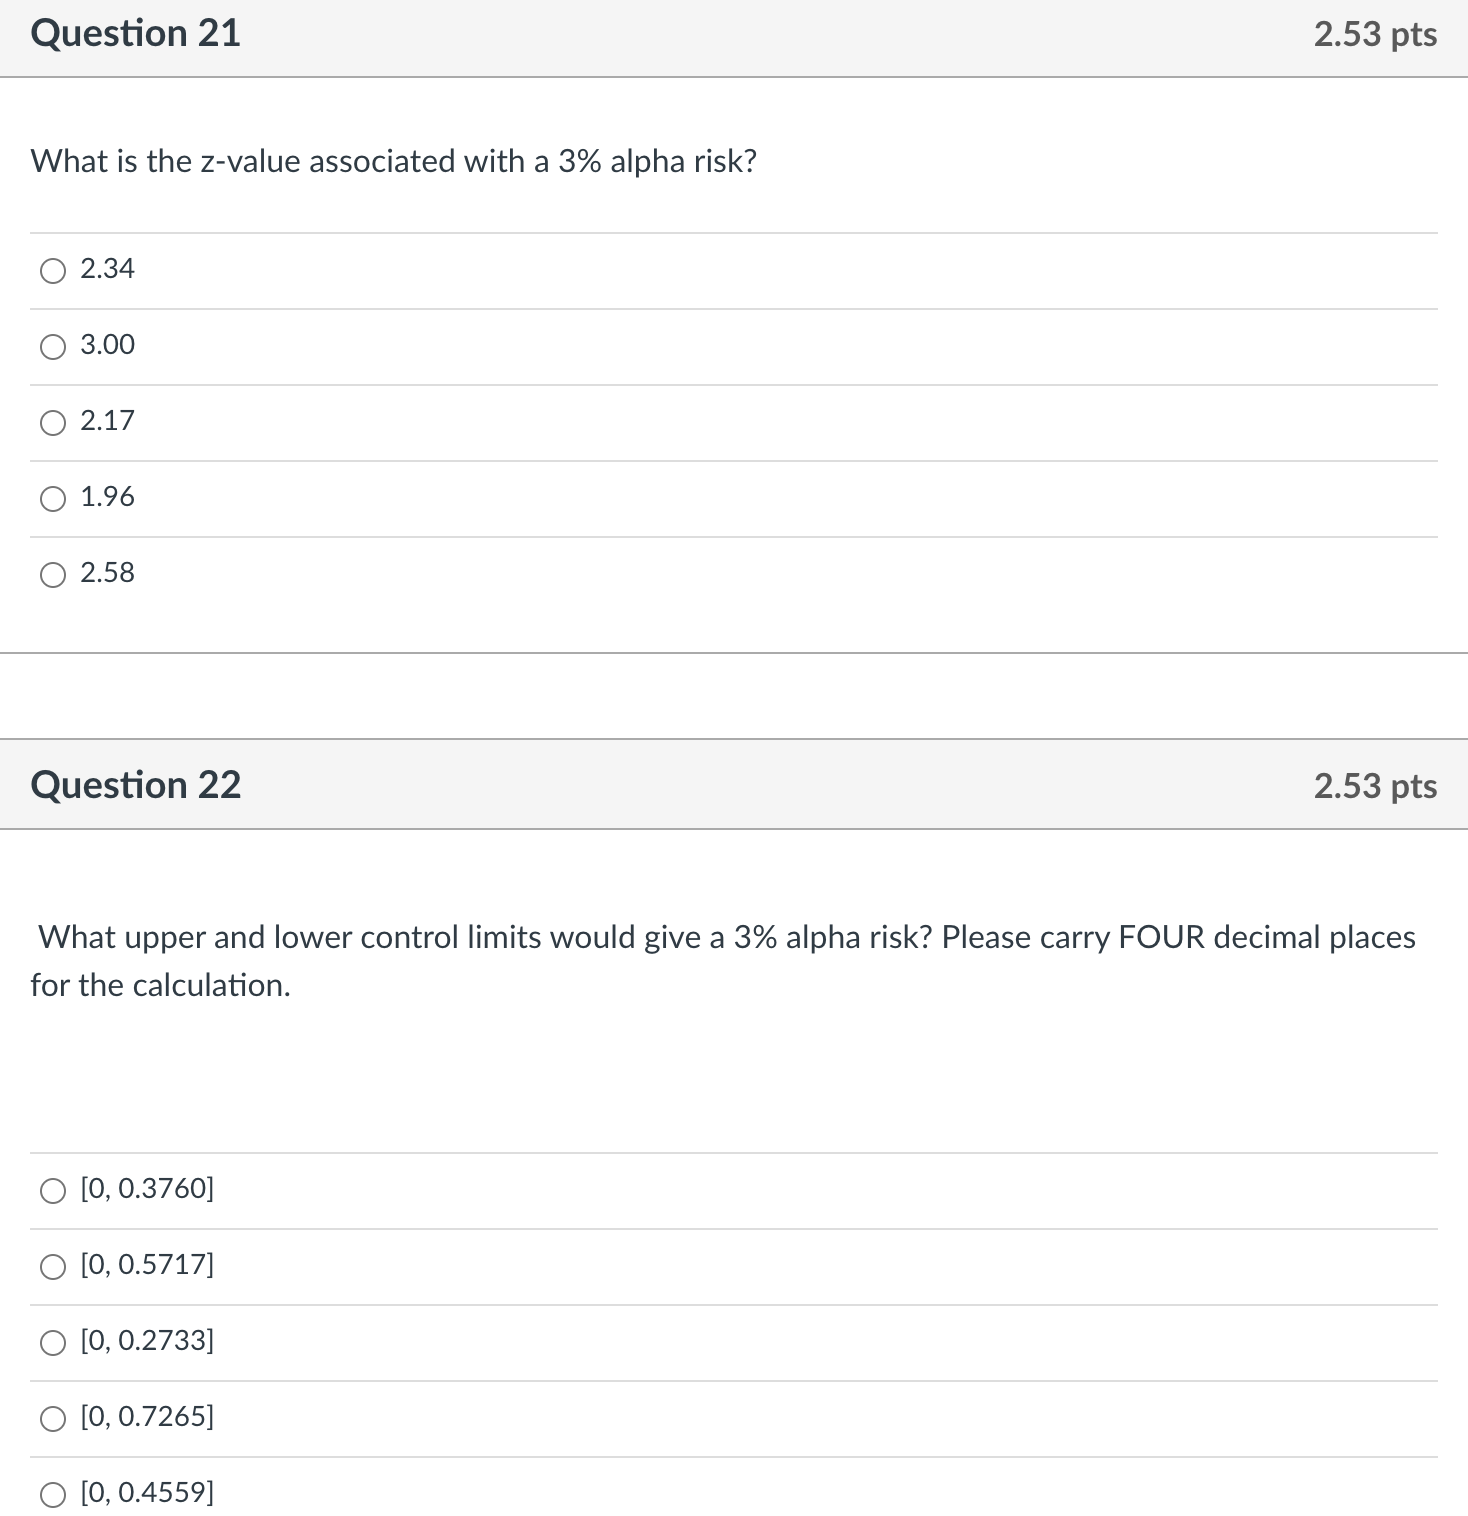Select the 3.00 answer option
The height and width of the screenshot is (1516, 1468).
click(52, 346)
